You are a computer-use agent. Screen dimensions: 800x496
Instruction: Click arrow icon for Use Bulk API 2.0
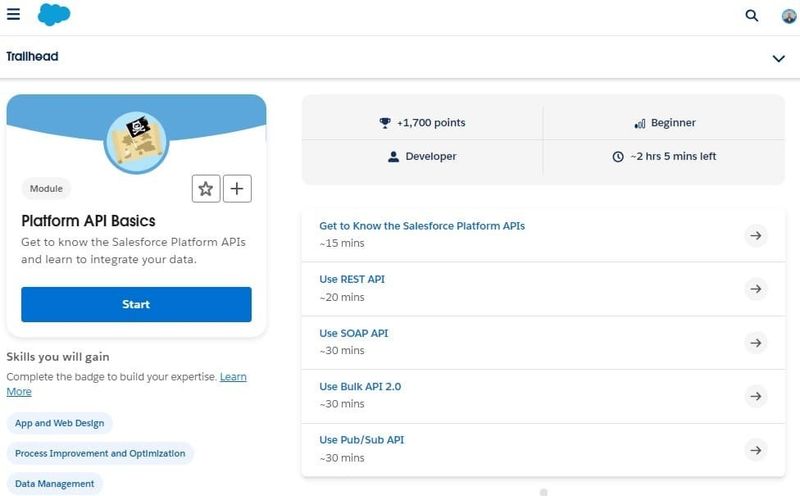756,396
